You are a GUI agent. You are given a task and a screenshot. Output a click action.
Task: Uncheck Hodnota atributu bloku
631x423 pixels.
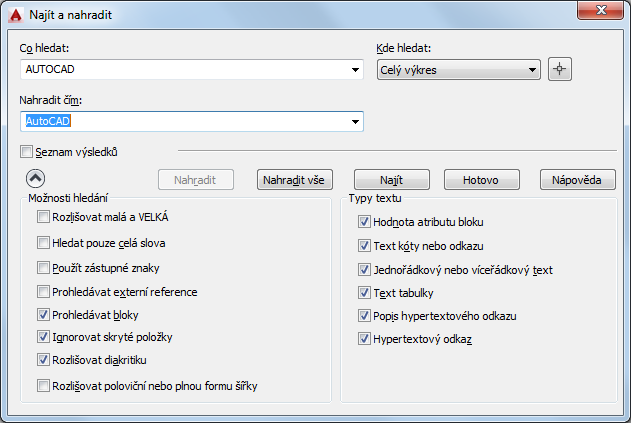364,222
